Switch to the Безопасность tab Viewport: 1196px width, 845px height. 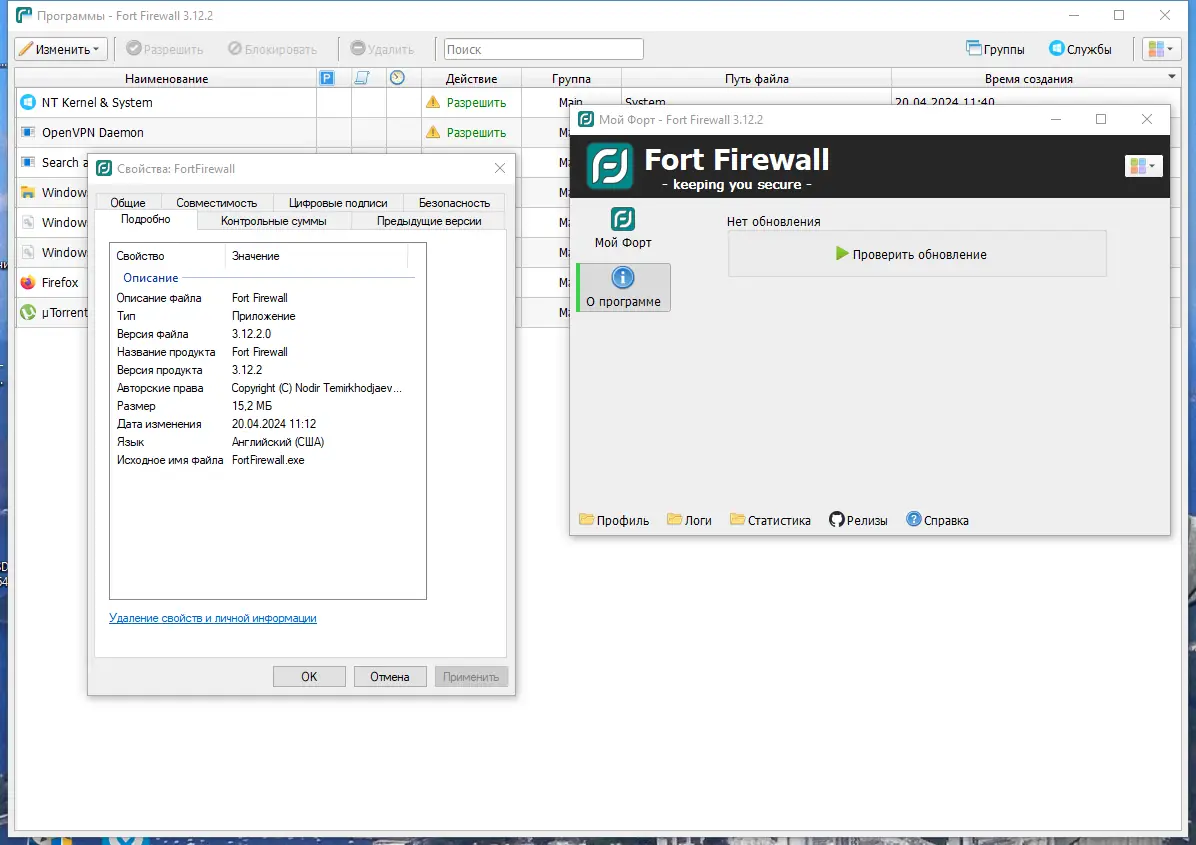(454, 203)
